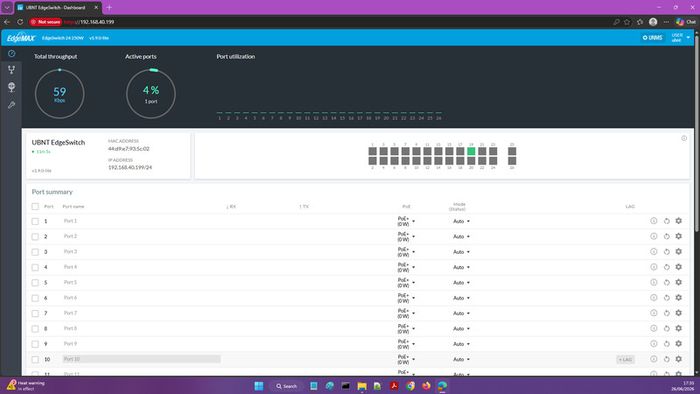Click the UNMS button in header
Viewport: 700px width, 394px height.
[652, 38]
